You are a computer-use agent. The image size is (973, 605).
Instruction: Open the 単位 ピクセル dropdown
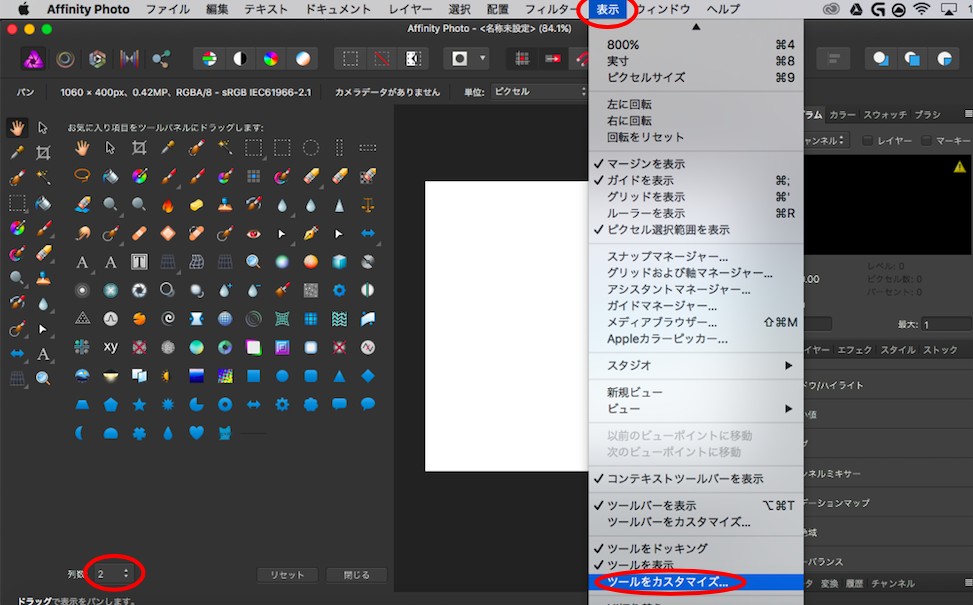pyautogui.click(x=538, y=92)
